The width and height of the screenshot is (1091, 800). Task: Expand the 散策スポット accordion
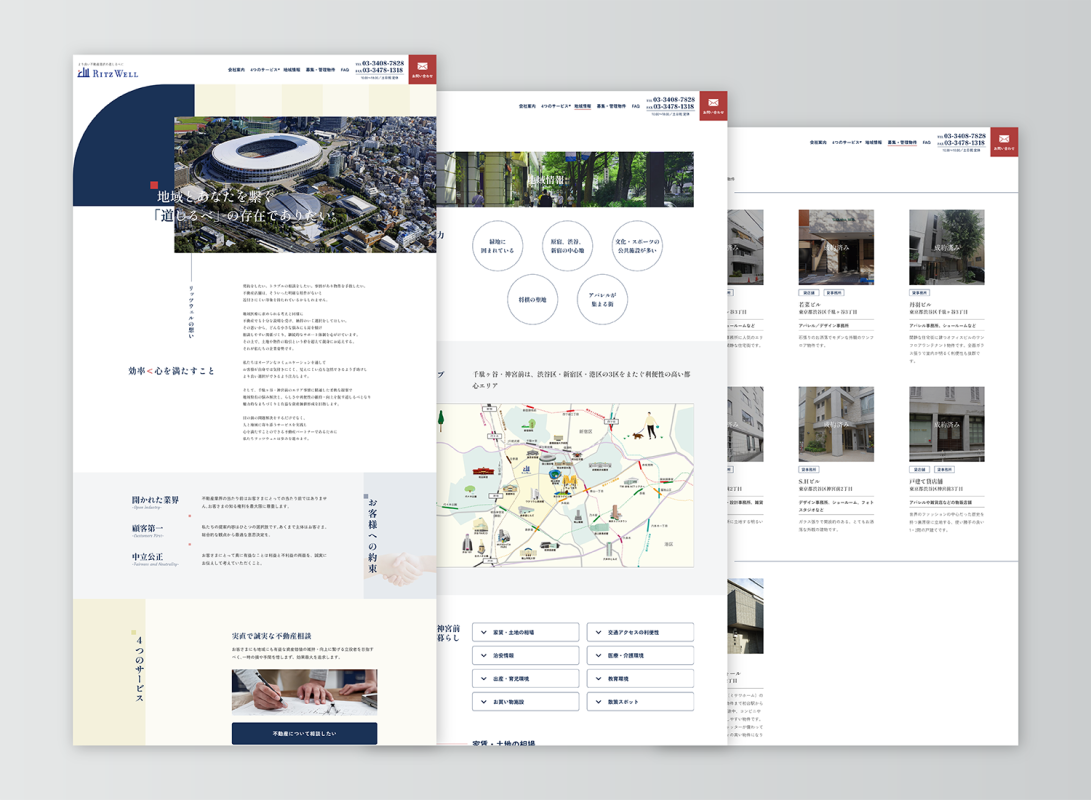pos(640,702)
